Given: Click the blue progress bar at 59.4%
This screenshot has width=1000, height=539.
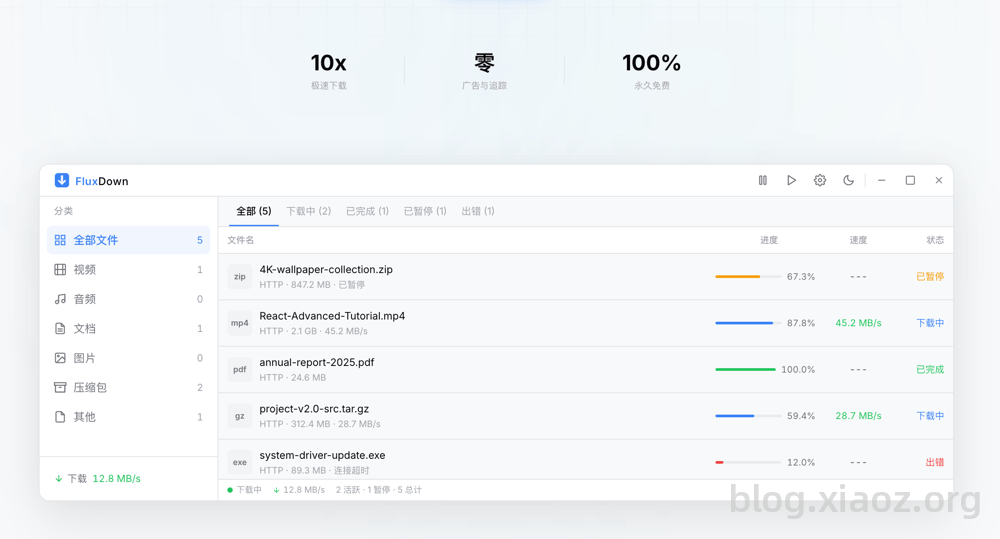Looking at the screenshot, I should pyautogui.click(x=747, y=416).
